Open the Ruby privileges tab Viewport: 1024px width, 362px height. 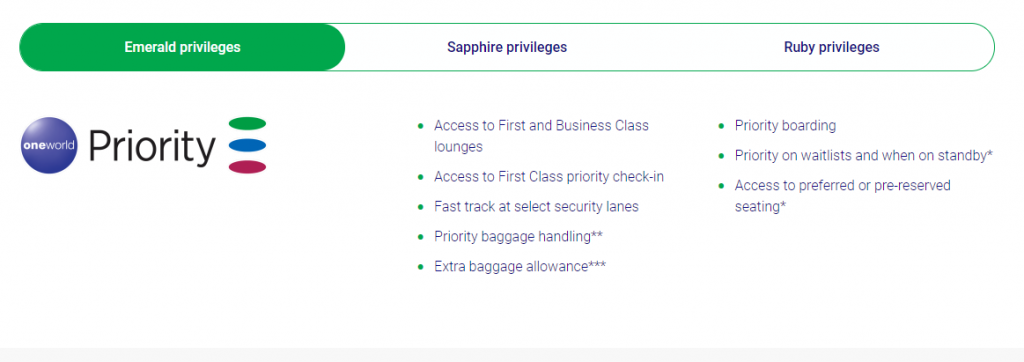[x=831, y=47]
